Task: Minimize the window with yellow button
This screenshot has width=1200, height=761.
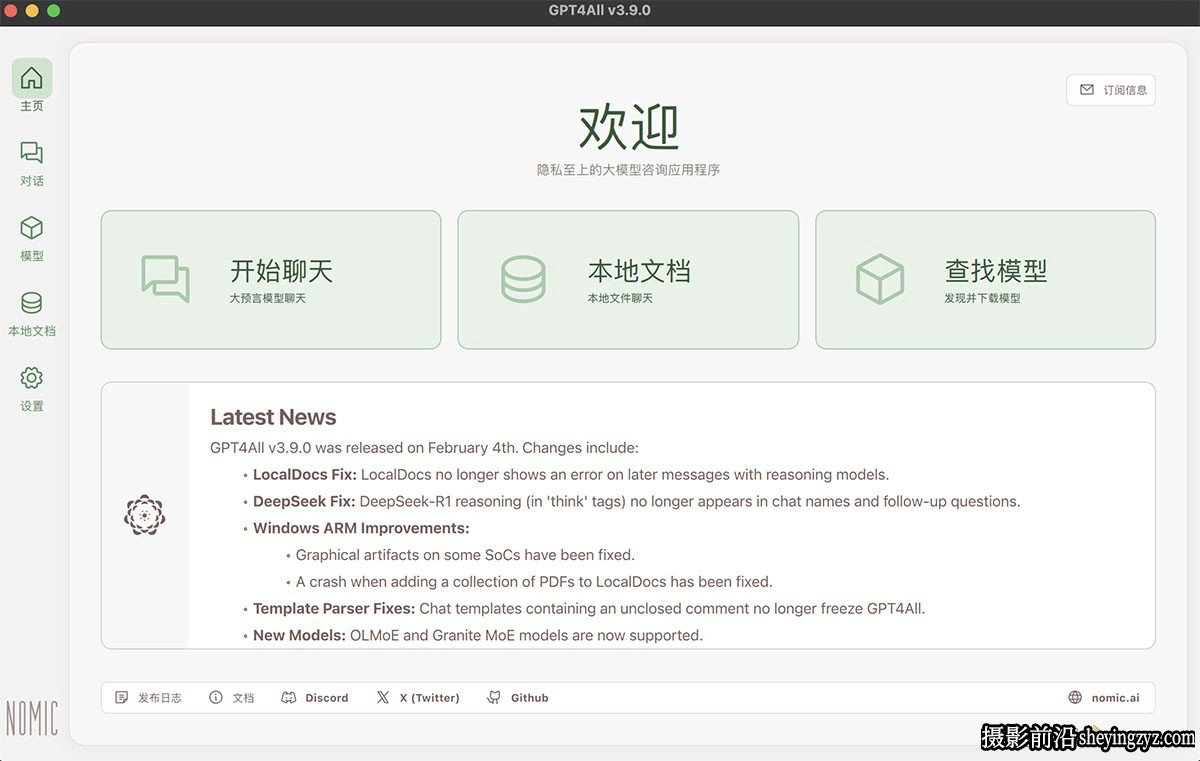Action: (32, 11)
